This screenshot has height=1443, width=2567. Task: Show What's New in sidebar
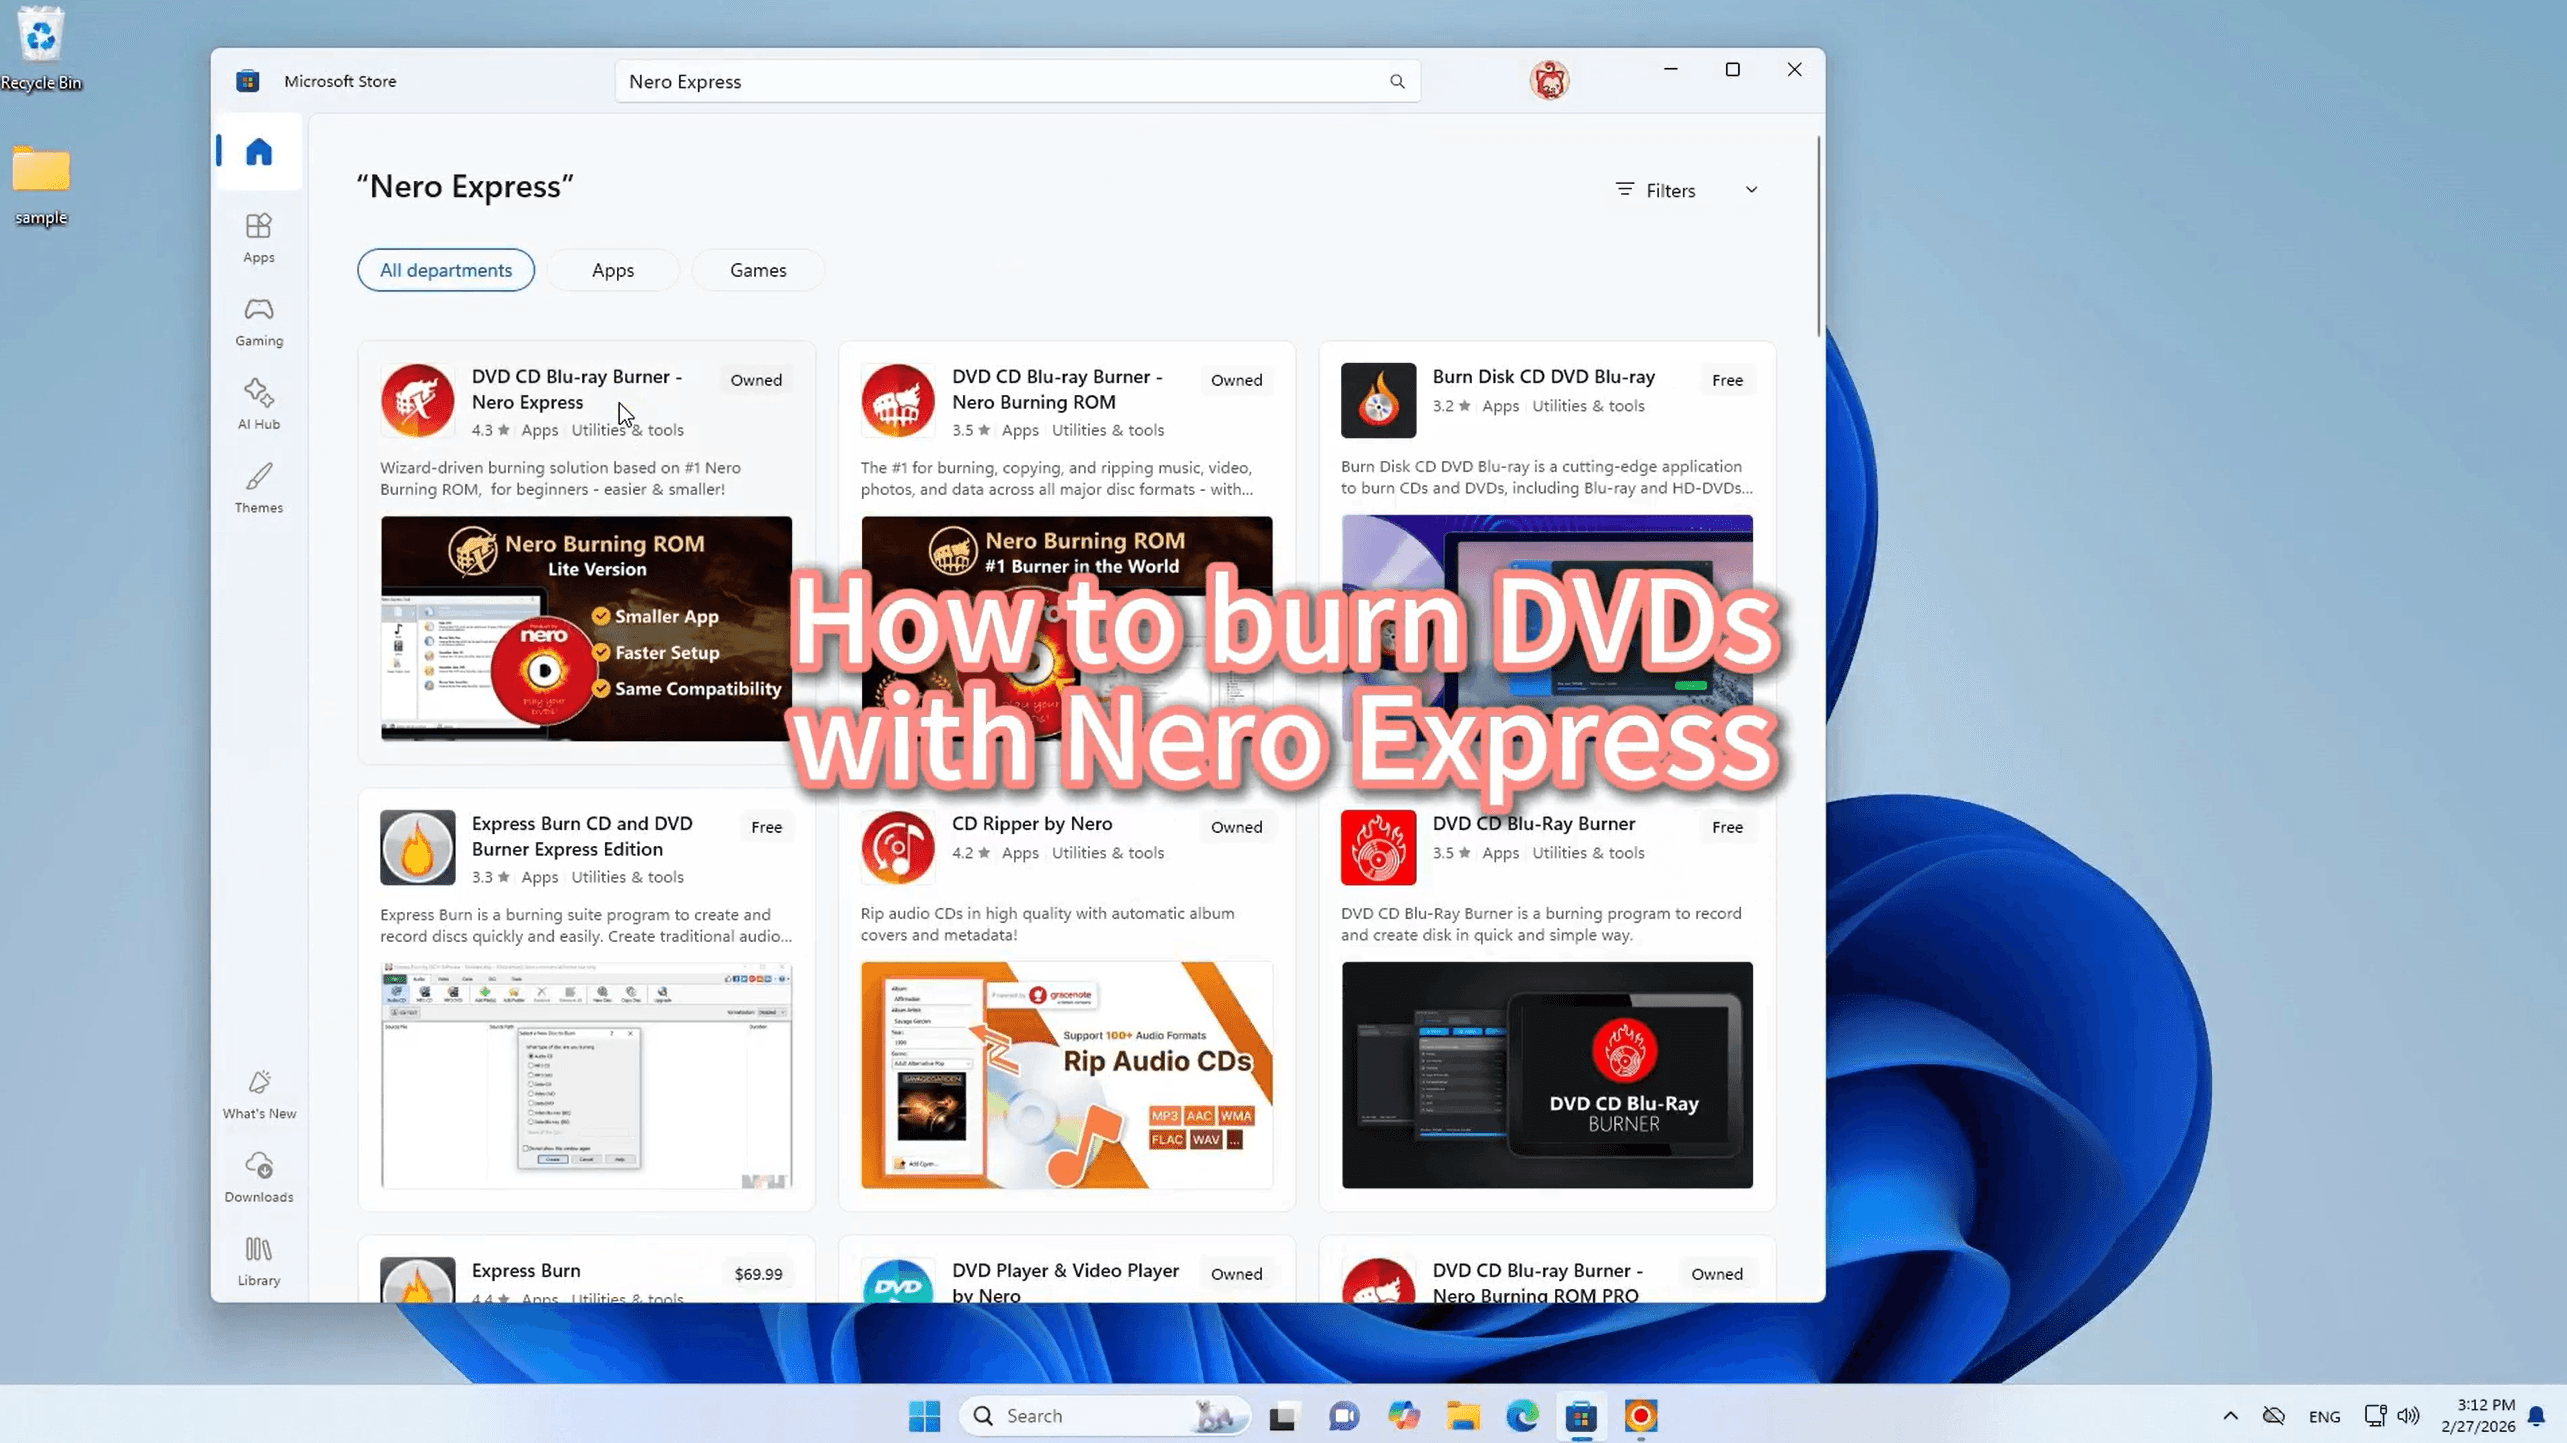258,1094
